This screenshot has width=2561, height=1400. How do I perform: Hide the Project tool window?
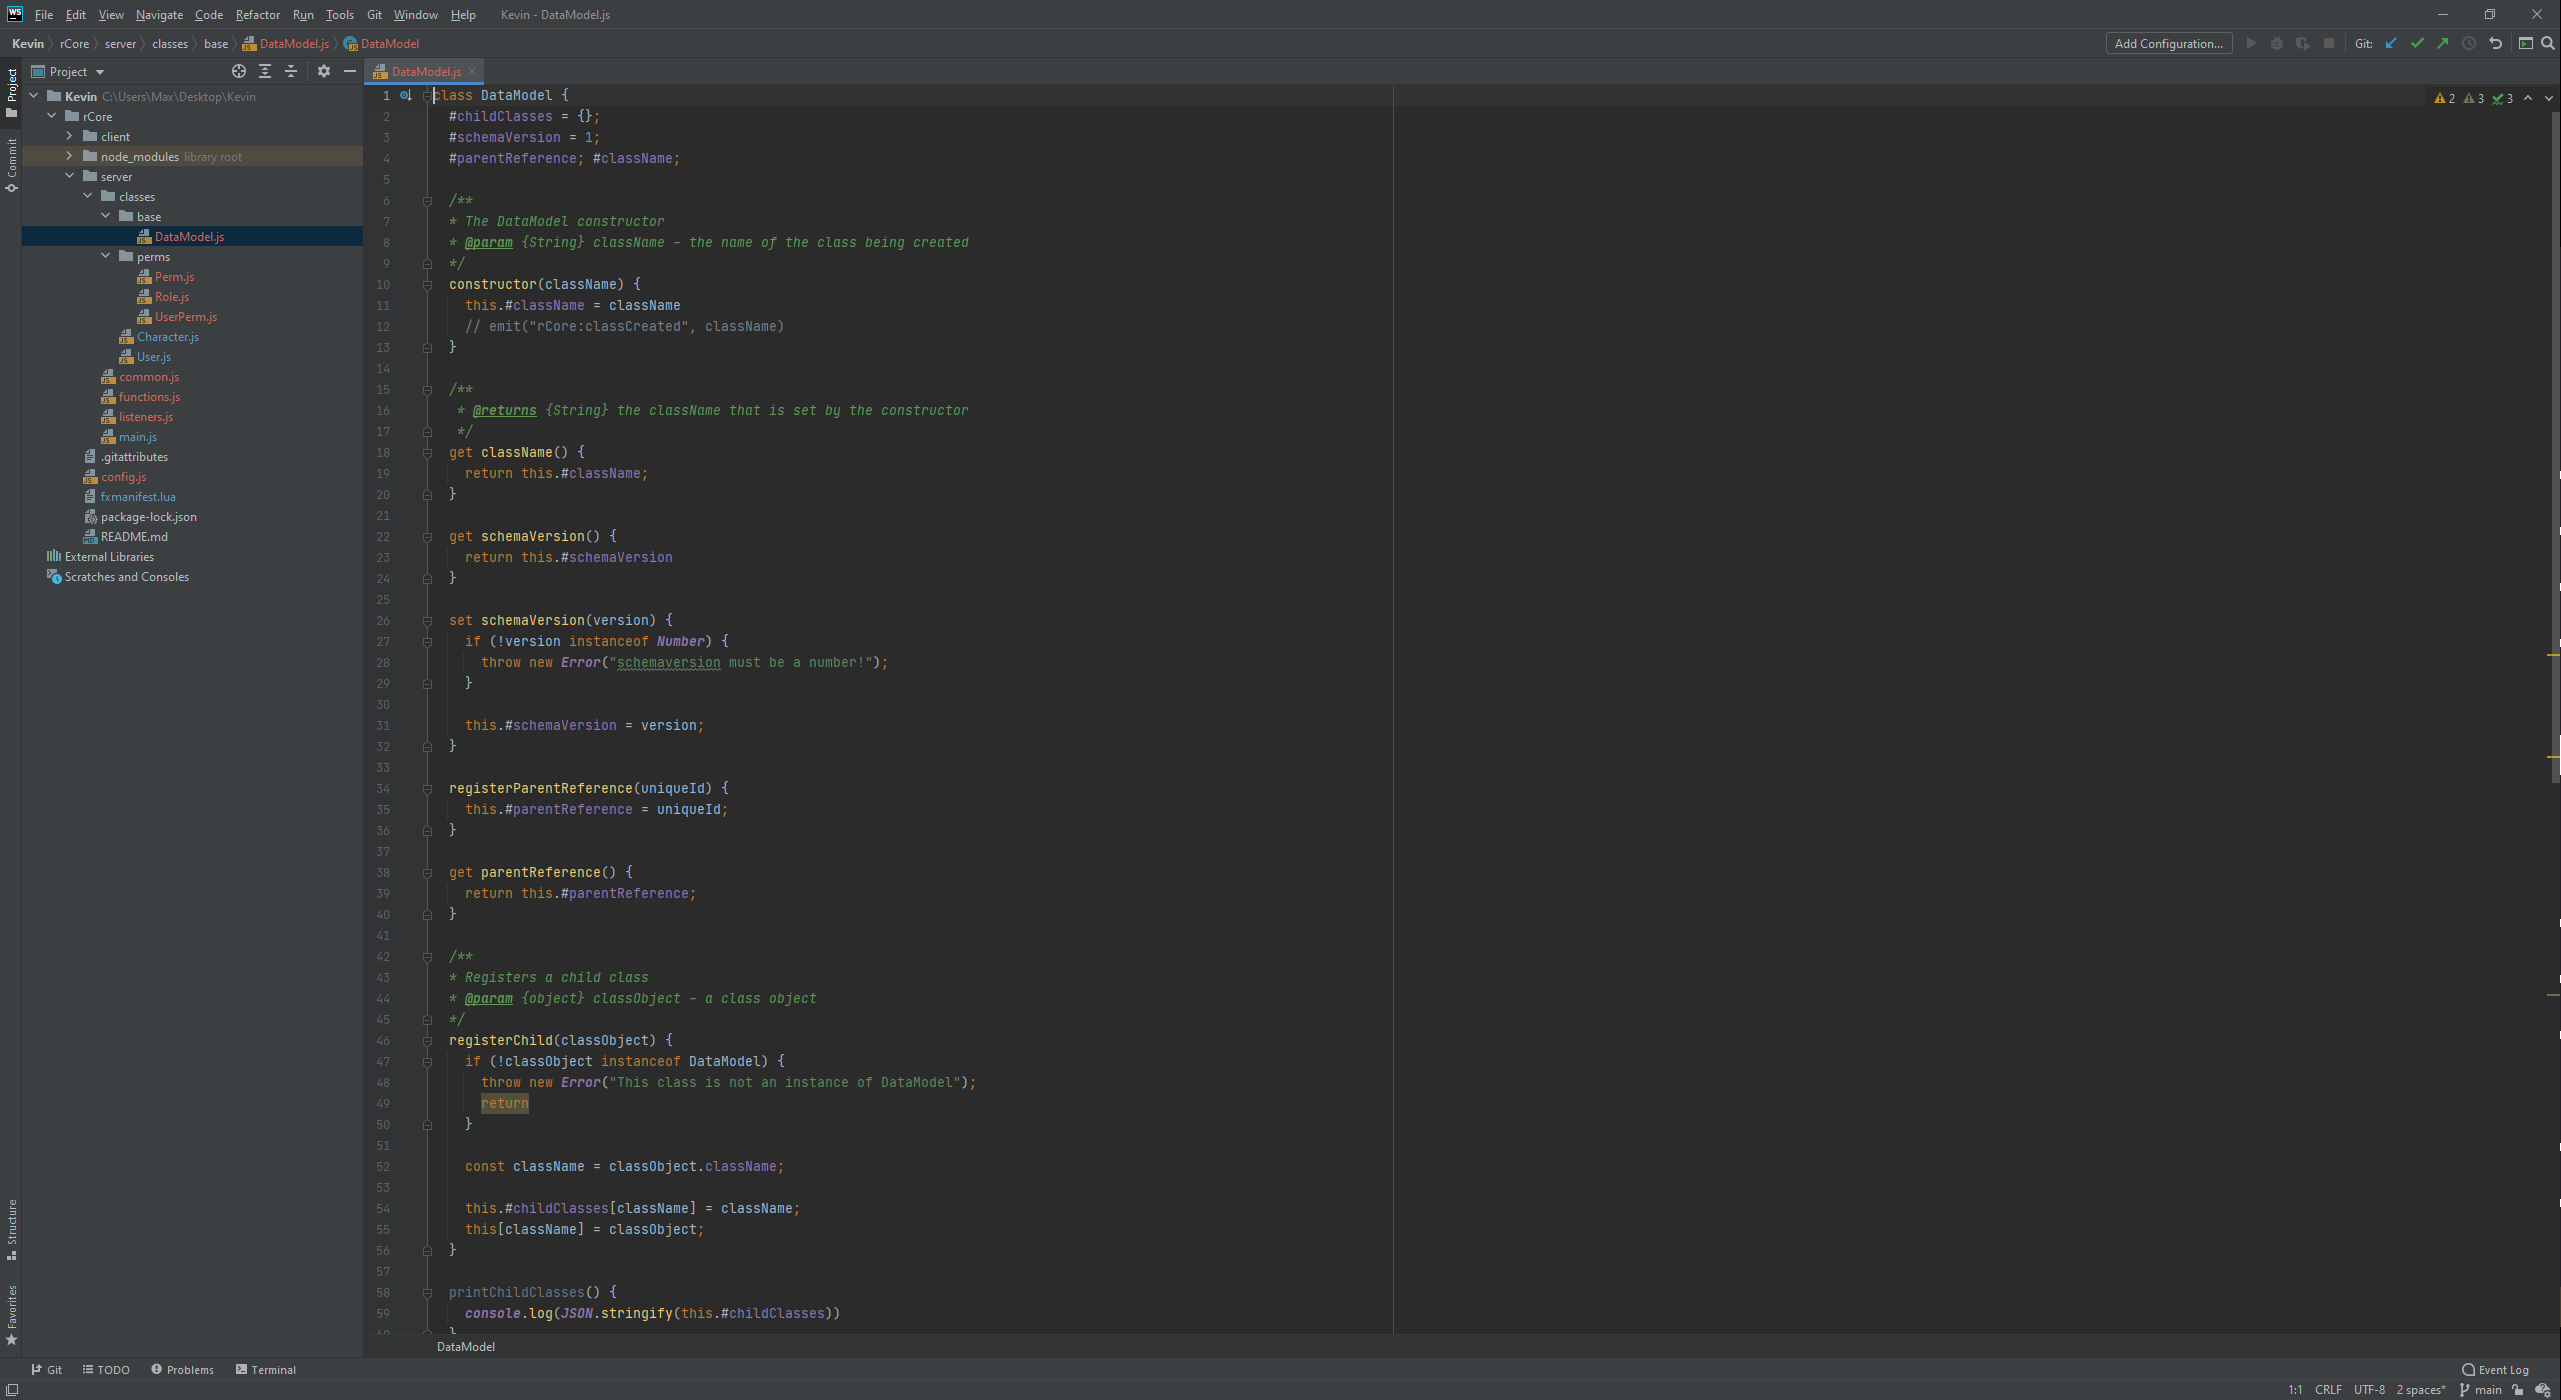coord(350,71)
